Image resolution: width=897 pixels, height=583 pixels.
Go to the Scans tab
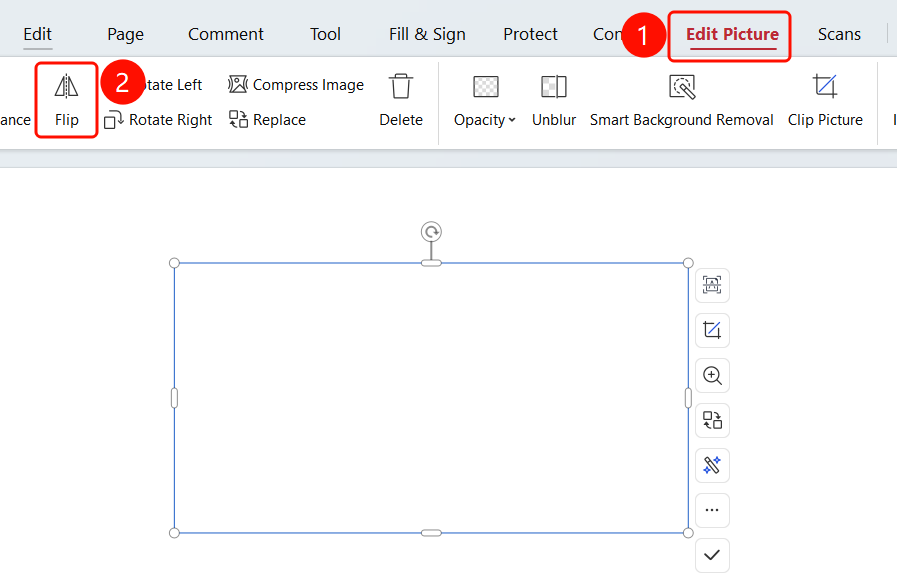point(839,34)
